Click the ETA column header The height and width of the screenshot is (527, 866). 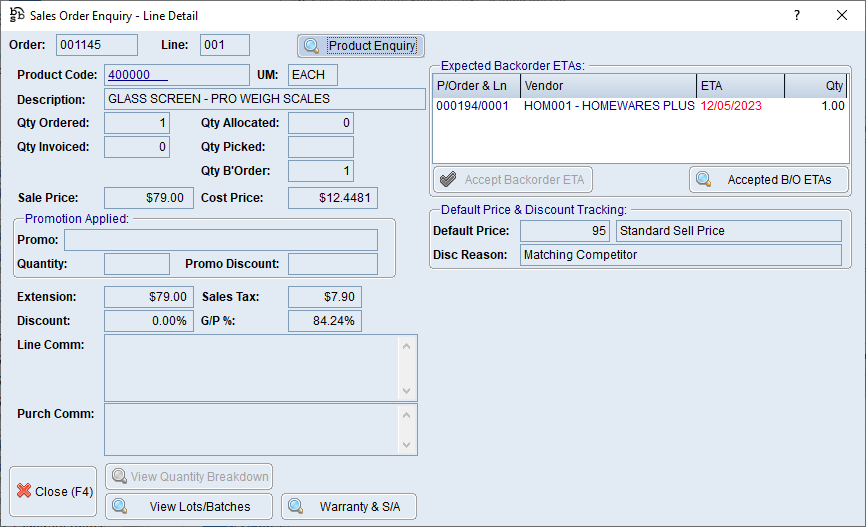(x=739, y=86)
